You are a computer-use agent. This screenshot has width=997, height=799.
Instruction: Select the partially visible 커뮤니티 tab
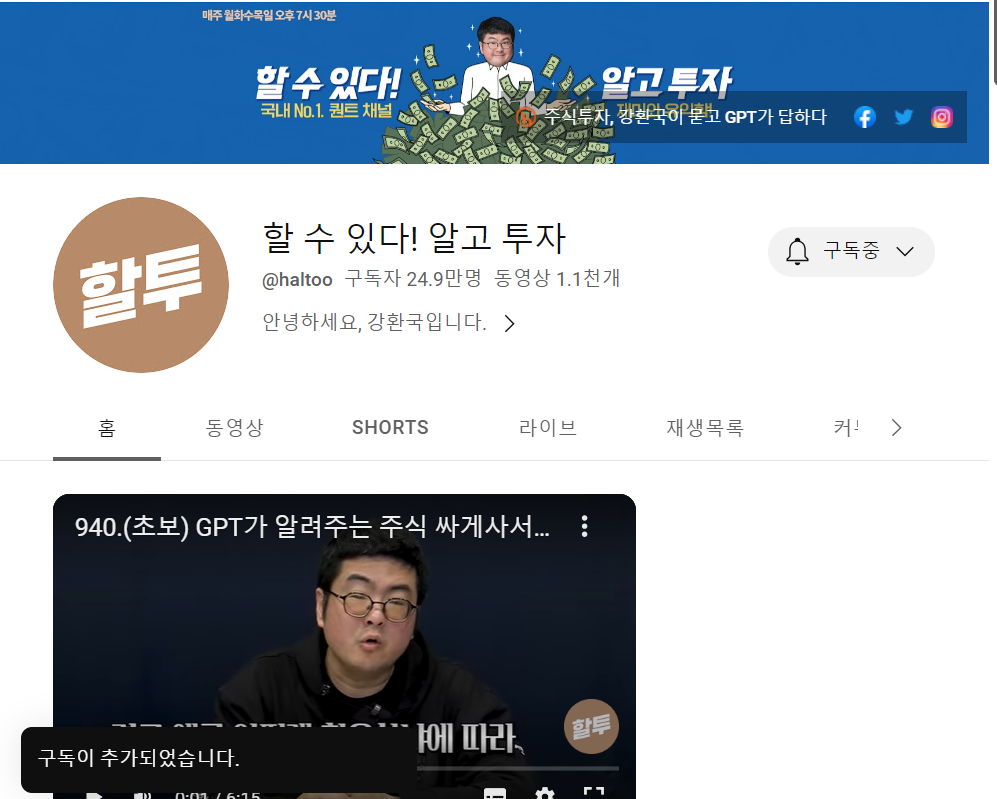[x=846, y=428]
